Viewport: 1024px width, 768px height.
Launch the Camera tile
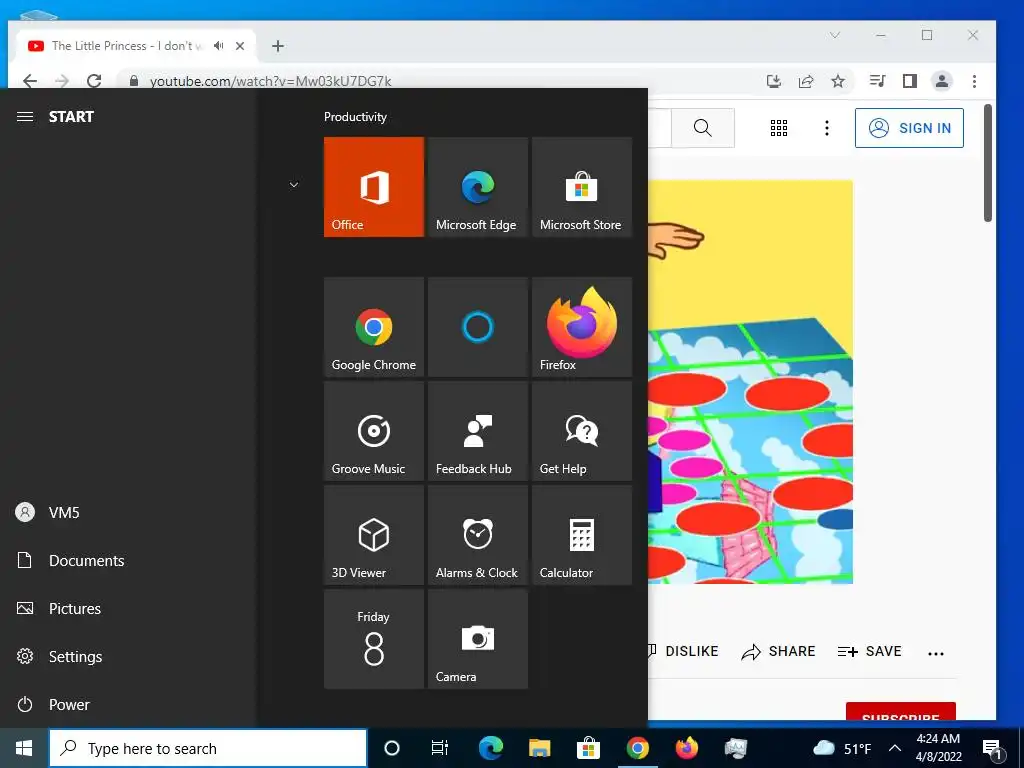477,639
